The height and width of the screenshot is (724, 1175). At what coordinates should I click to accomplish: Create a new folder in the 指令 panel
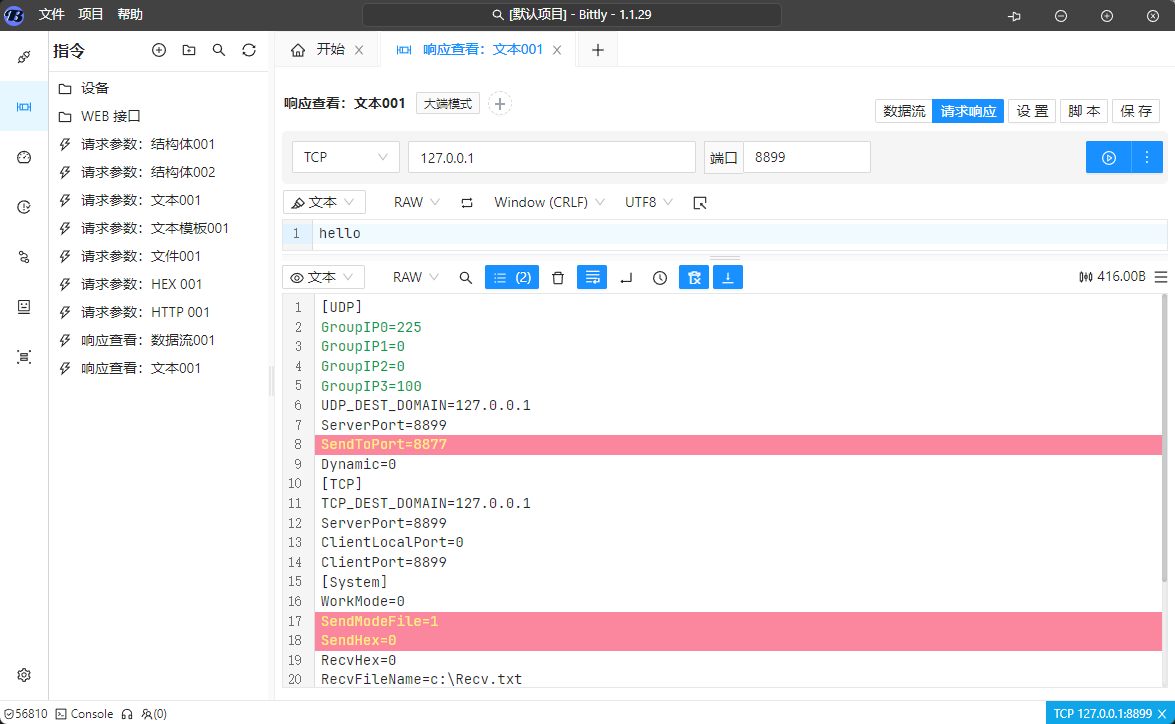click(x=188, y=50)
